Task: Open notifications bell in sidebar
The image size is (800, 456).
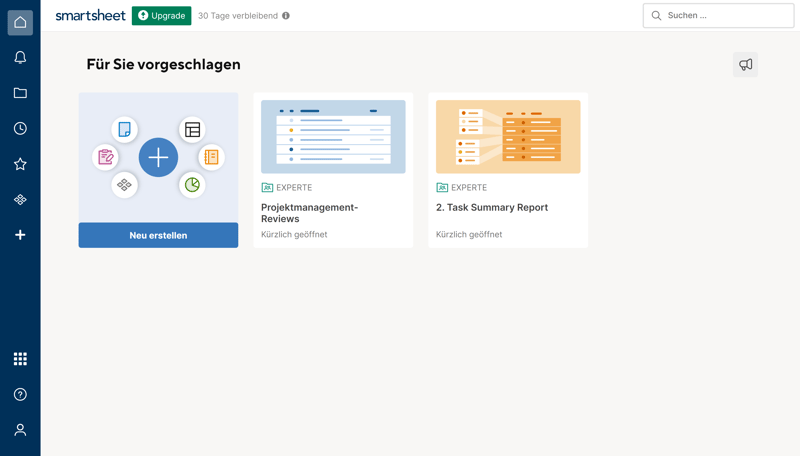Action: tap(20, 58)
